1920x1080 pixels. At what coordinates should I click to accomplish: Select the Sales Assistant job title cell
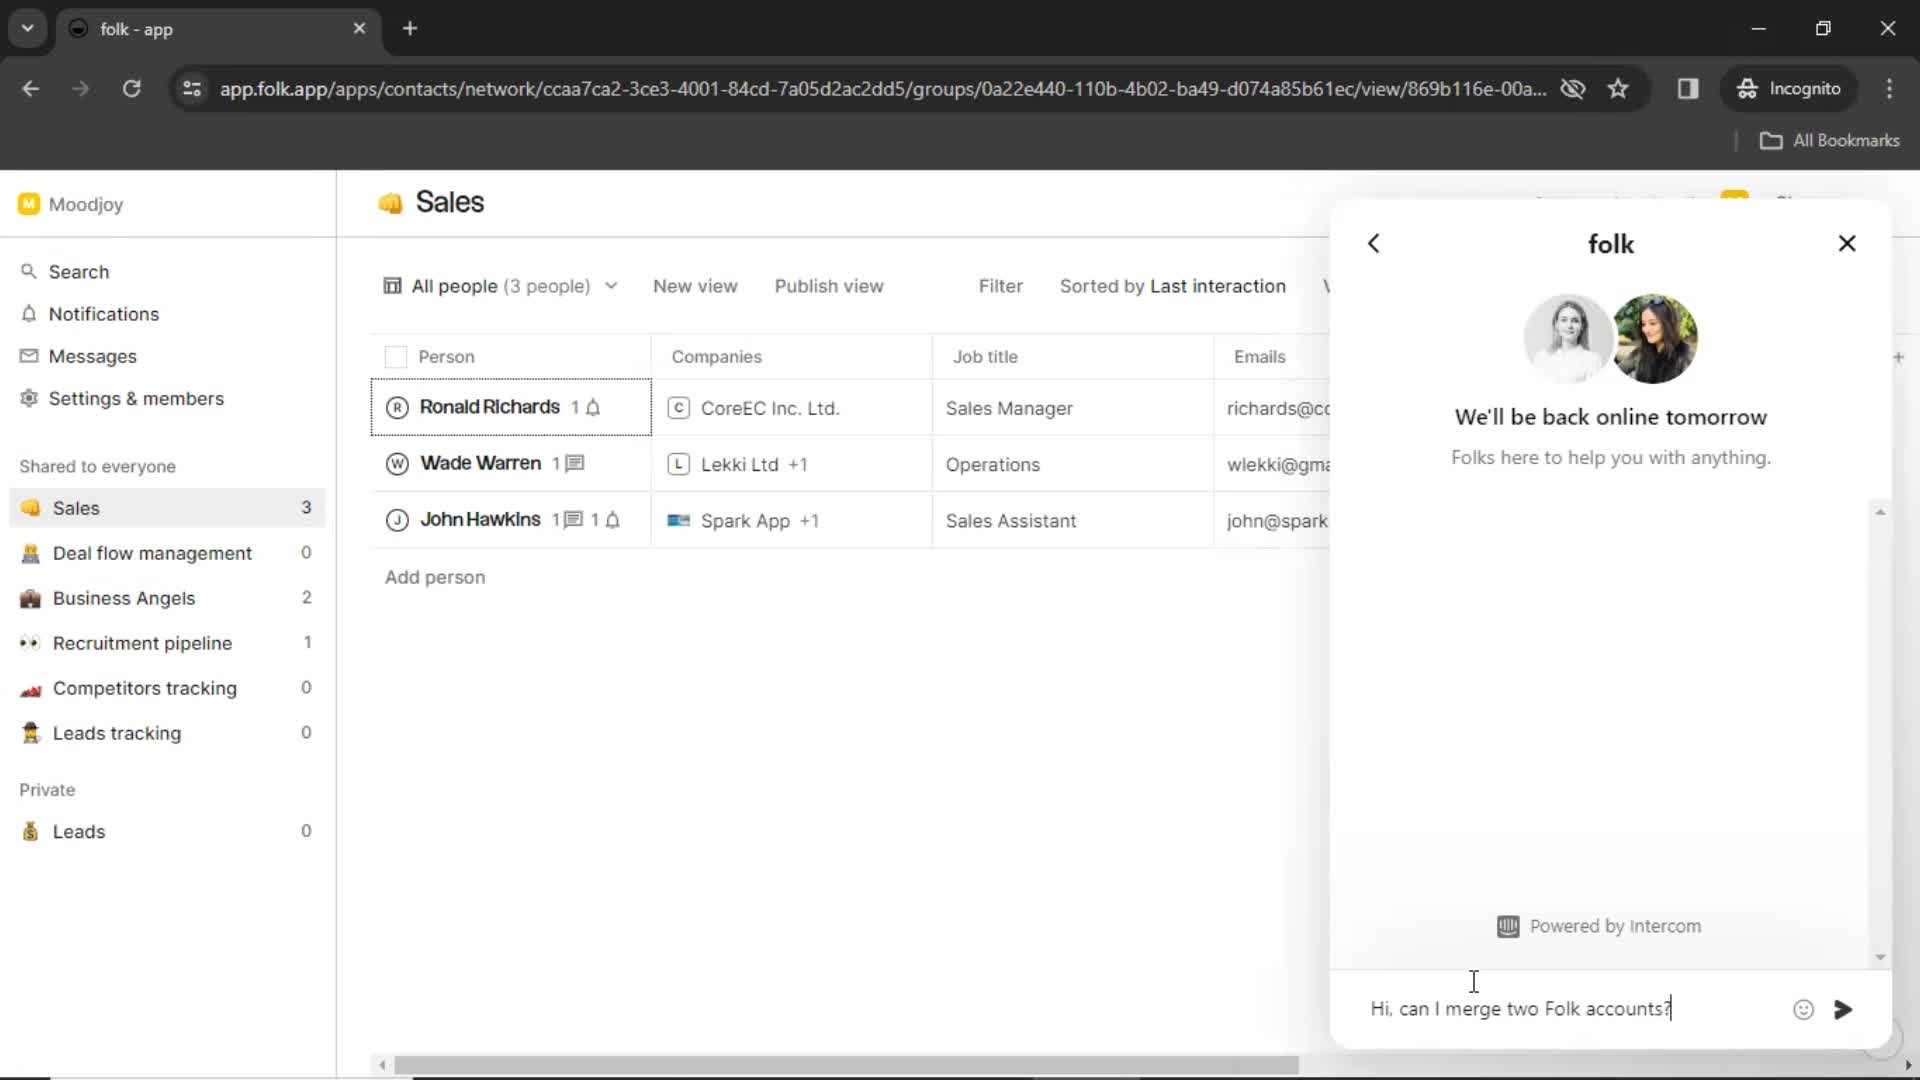[x=1072, y=520]
